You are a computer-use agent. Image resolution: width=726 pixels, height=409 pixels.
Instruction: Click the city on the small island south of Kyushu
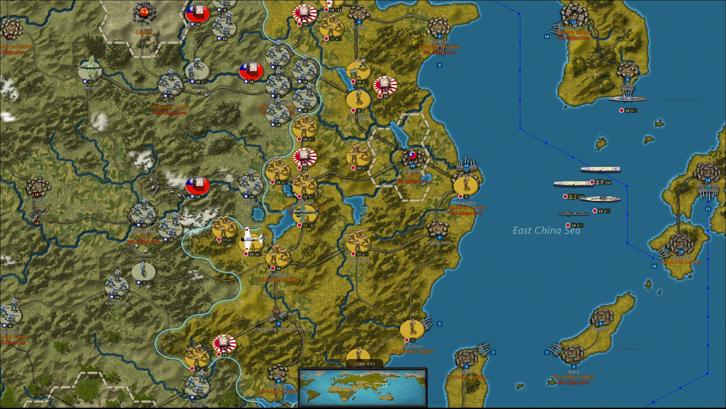(x=680, y=244)
